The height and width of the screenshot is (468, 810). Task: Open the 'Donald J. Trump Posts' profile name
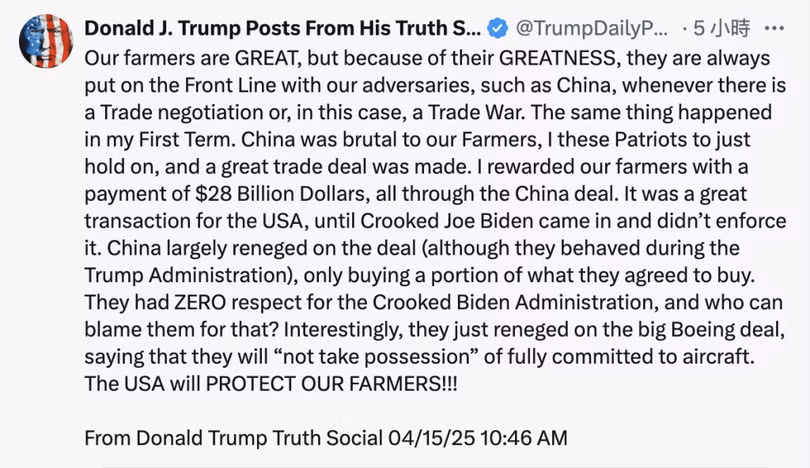coord(282,28)
